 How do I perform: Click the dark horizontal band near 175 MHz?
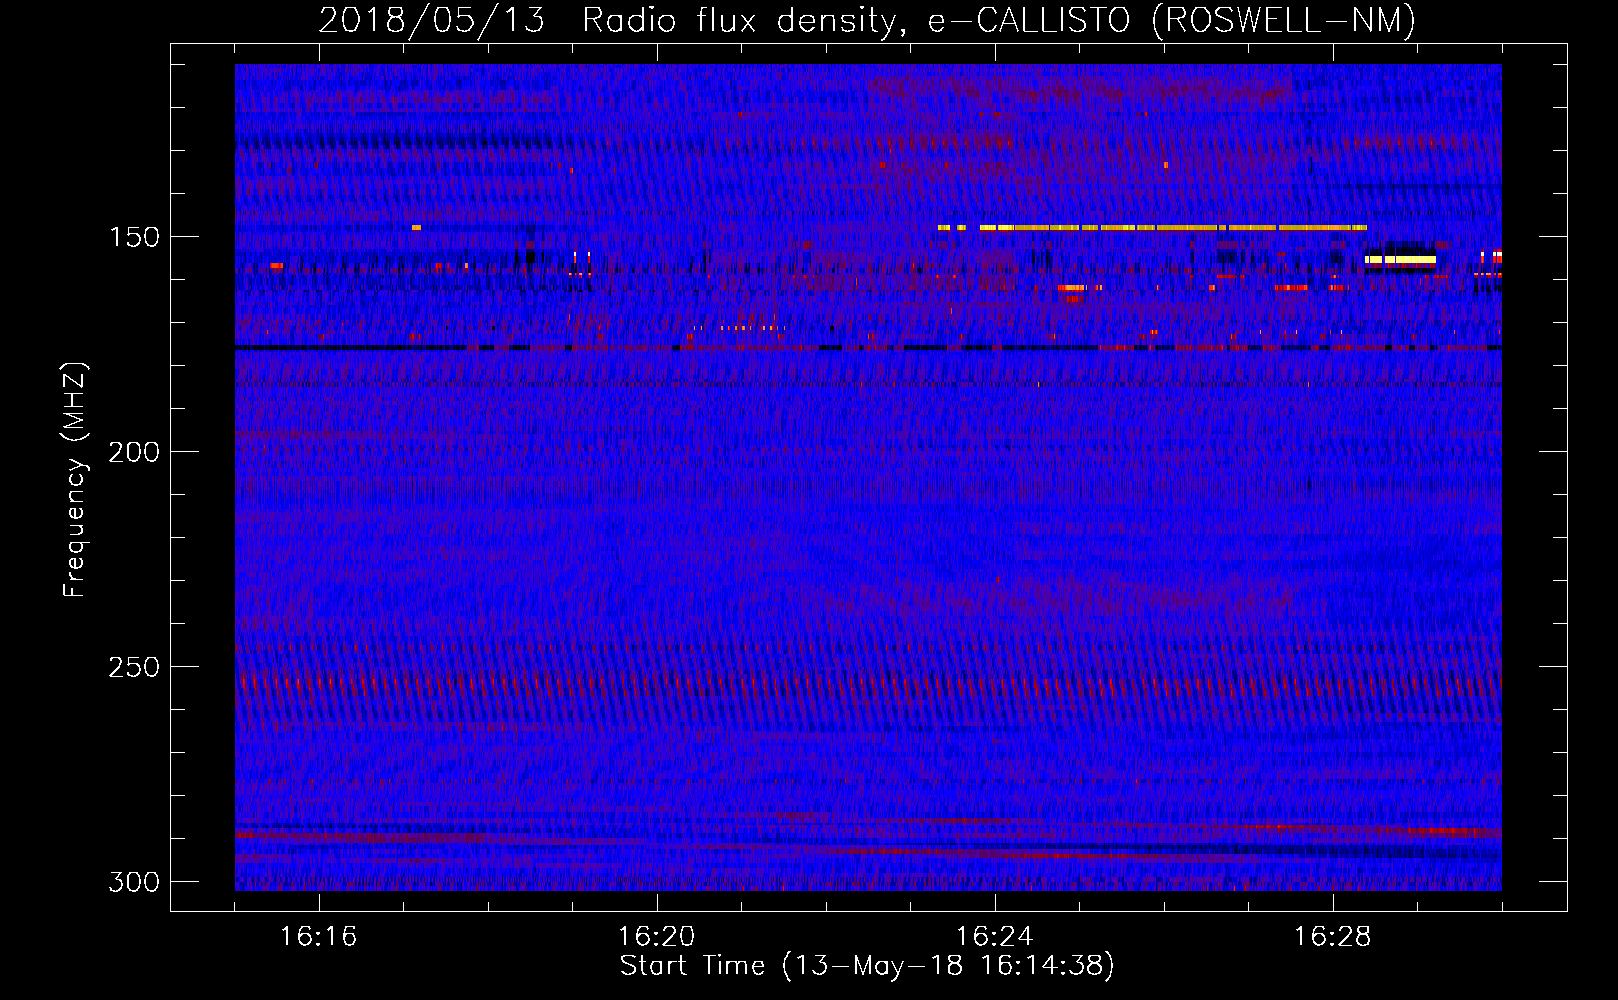coord(868,348)
